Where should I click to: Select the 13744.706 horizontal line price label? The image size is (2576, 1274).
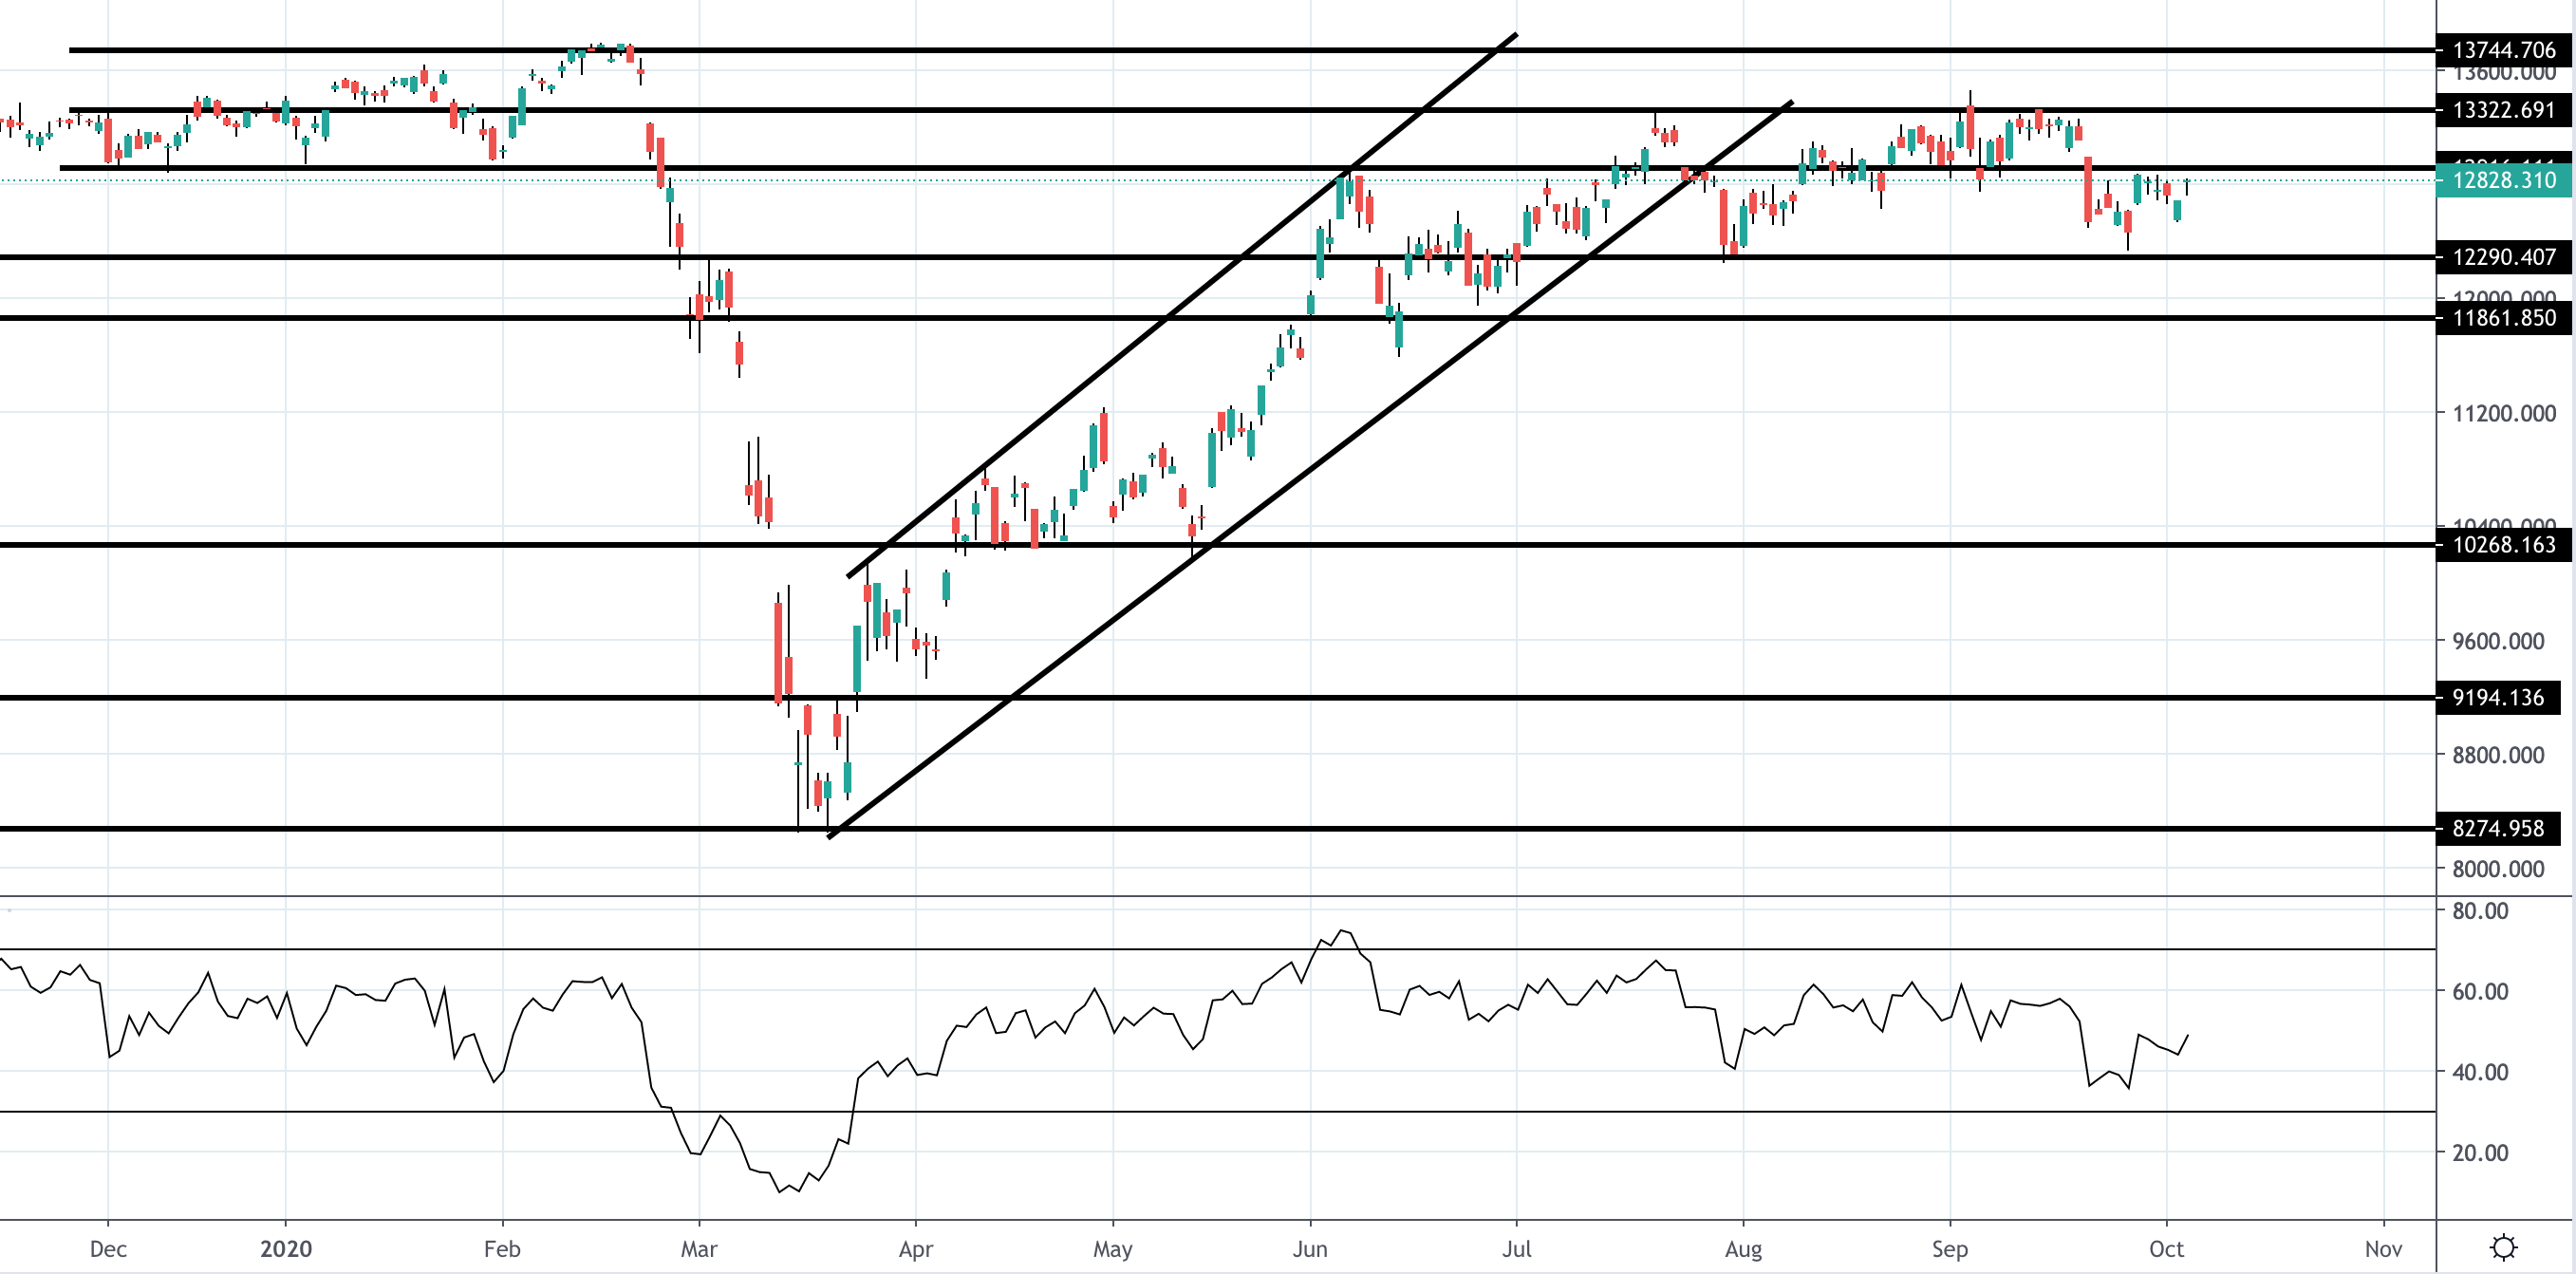[2503, 50]
